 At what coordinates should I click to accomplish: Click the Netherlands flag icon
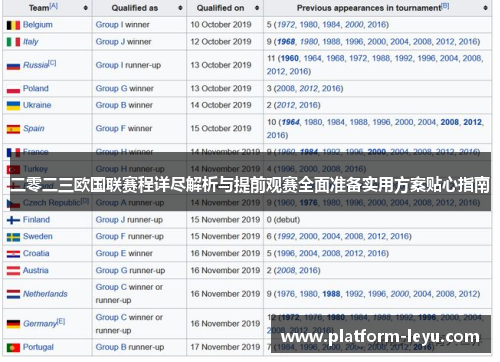(13, 294)
